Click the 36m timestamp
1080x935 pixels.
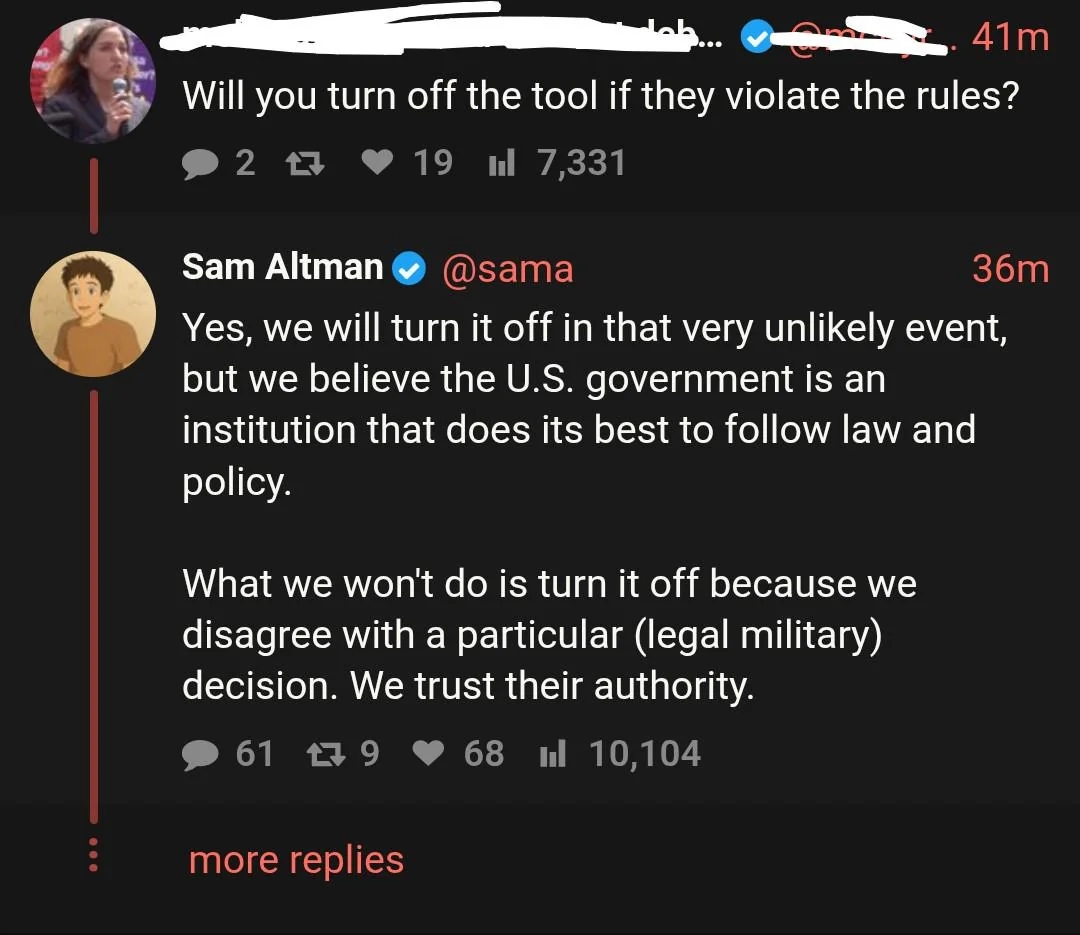(1010, 268)
